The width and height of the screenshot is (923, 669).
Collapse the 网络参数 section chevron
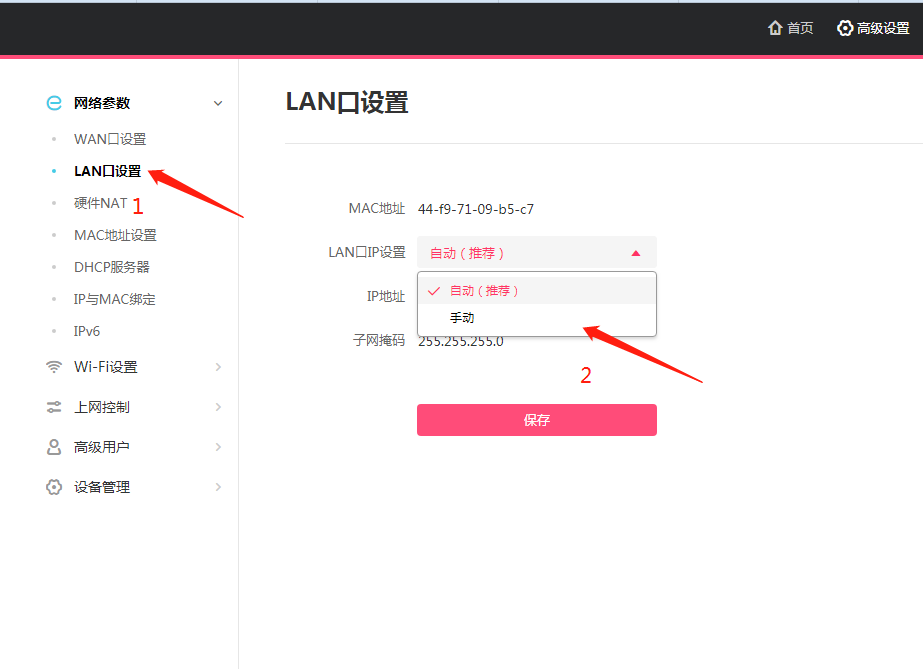(218, 104)
